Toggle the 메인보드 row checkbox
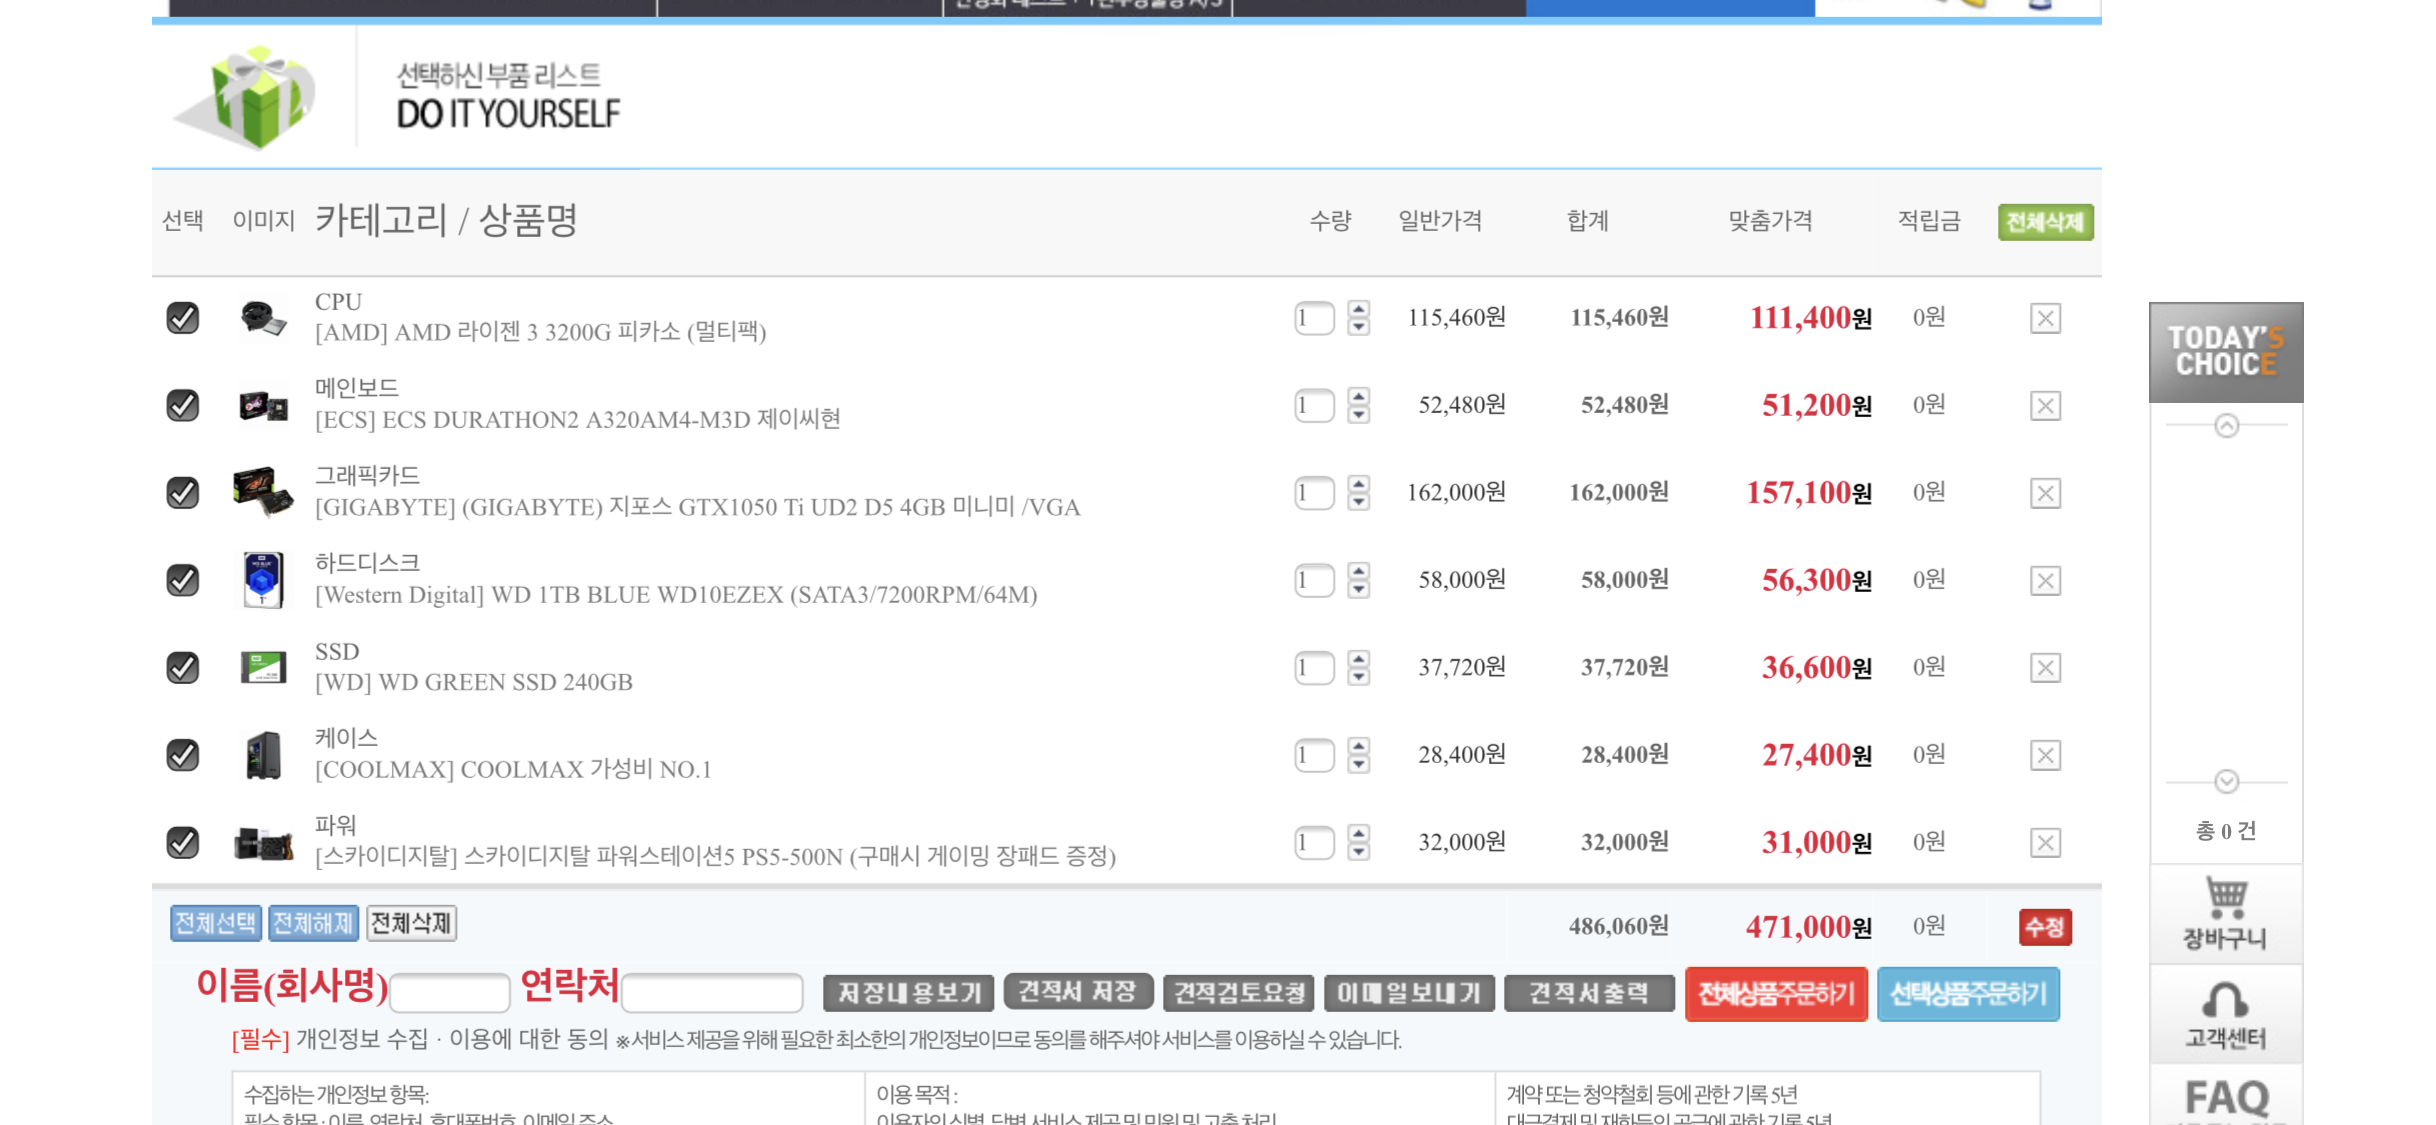The width and height of the screenshot is (2436, 1125). coord(183,405)
